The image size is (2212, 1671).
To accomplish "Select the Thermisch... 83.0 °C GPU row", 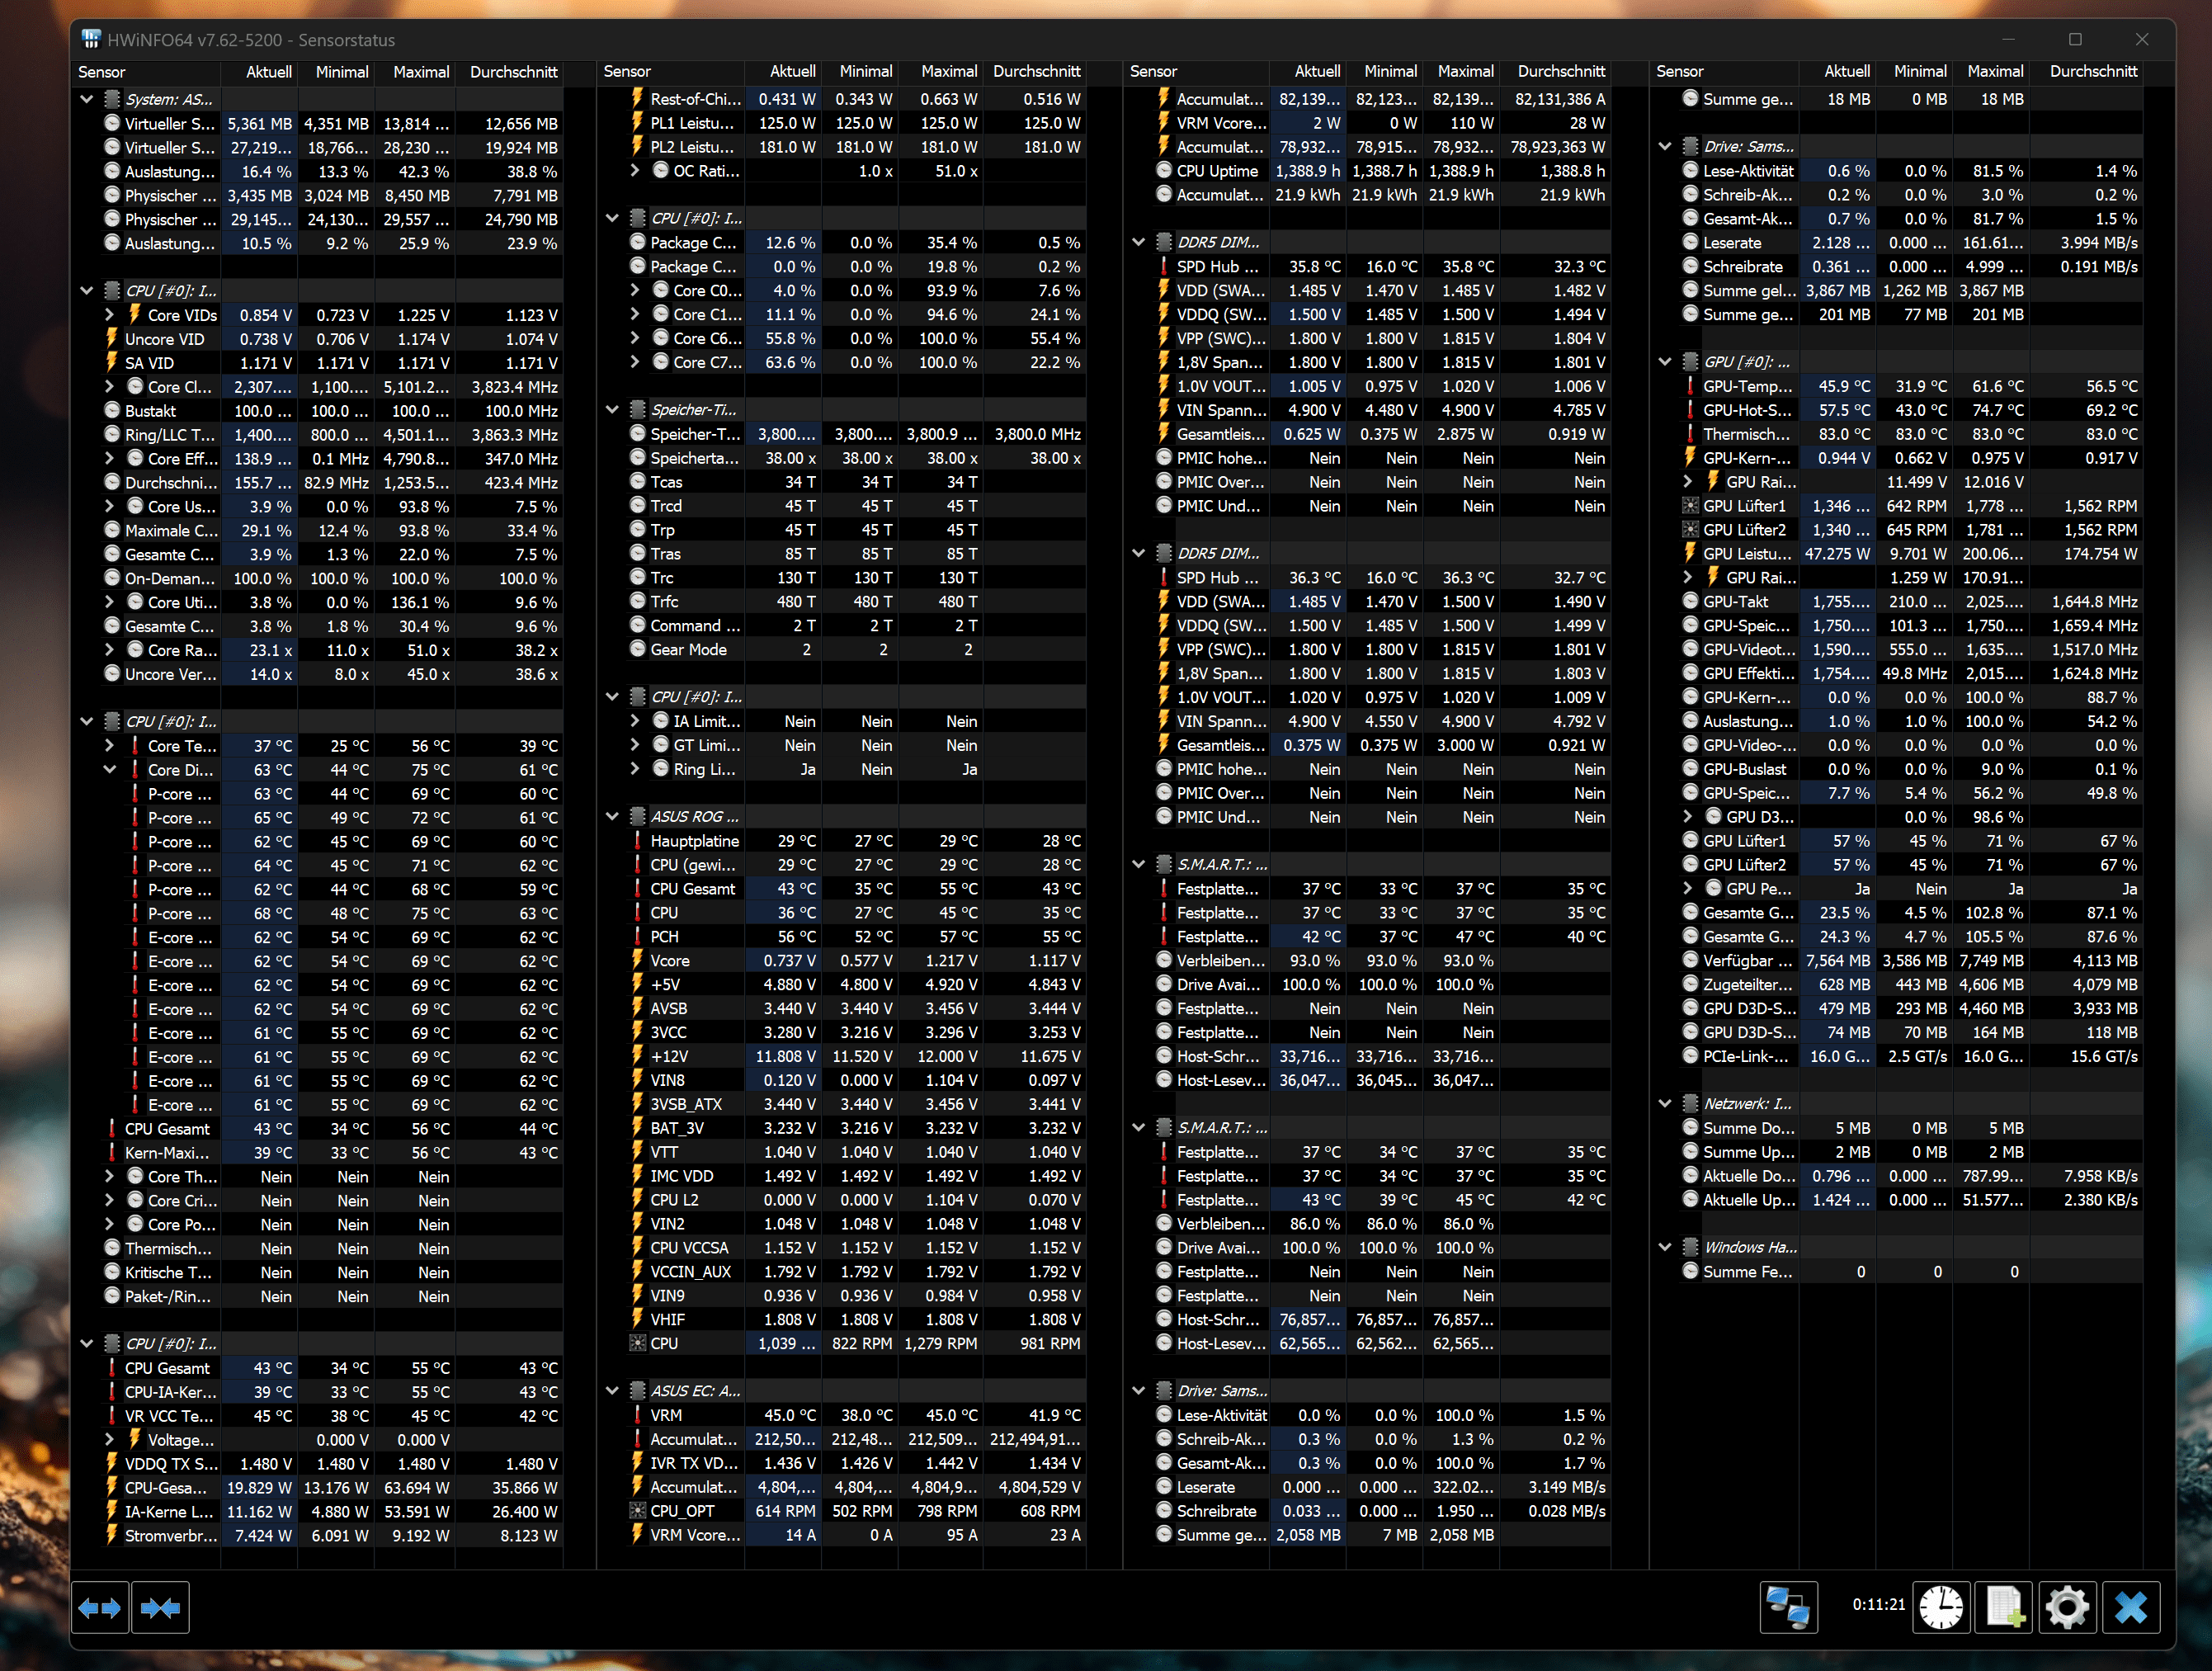I will click(x=1898, y=434).
